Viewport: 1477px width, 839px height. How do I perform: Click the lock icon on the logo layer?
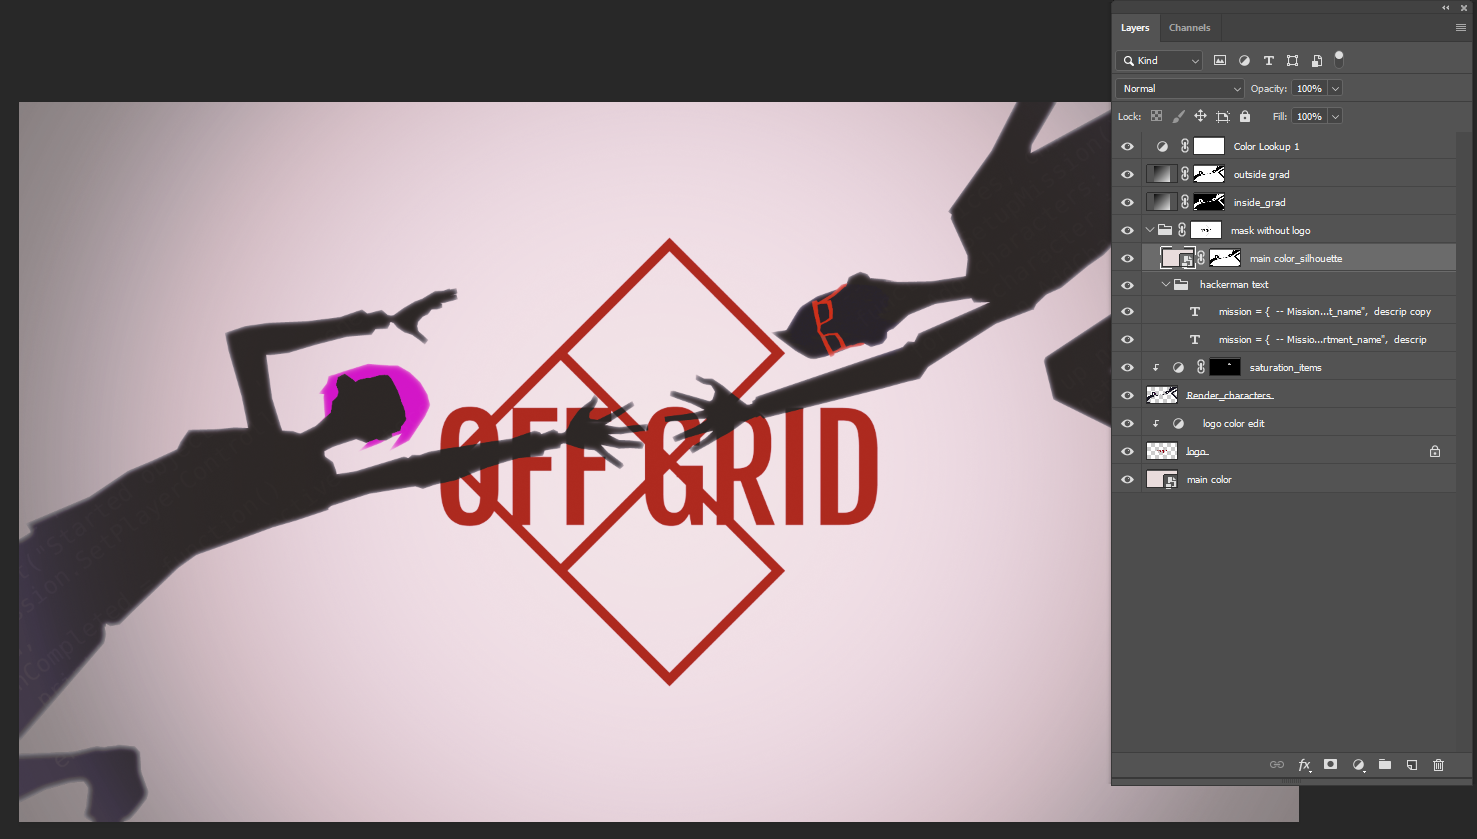click(1435, 451)
